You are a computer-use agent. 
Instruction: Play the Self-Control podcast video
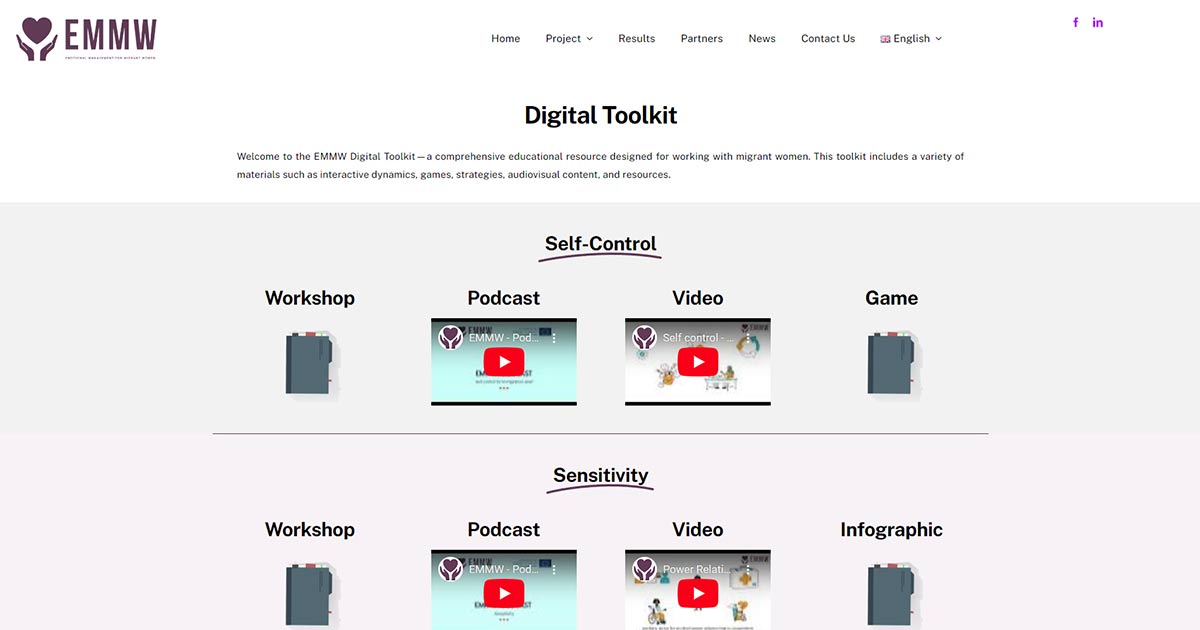(x=504, y=362)
